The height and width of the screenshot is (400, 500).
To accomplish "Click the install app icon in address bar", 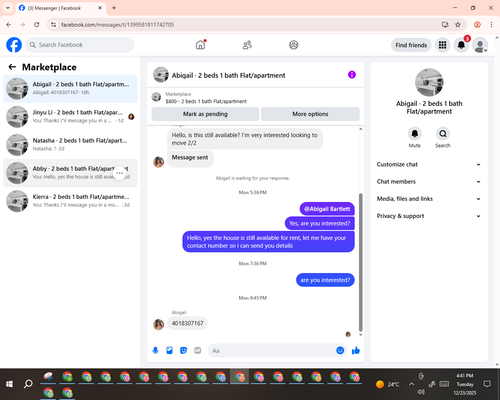I will point(445,25).
